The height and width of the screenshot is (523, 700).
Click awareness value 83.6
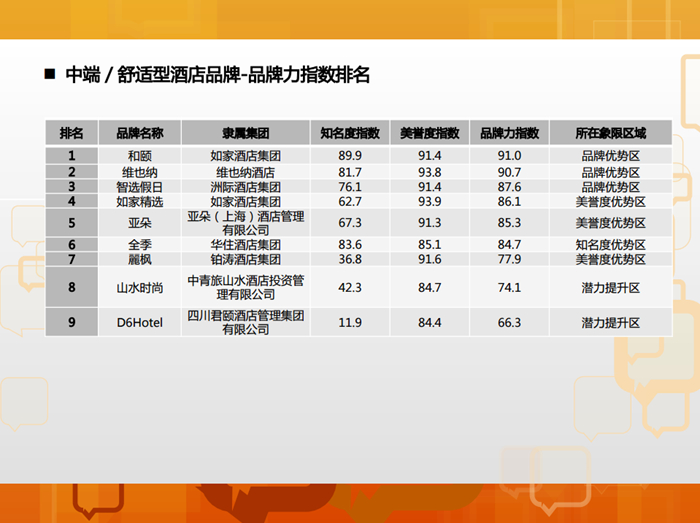[x=350, y=245]
